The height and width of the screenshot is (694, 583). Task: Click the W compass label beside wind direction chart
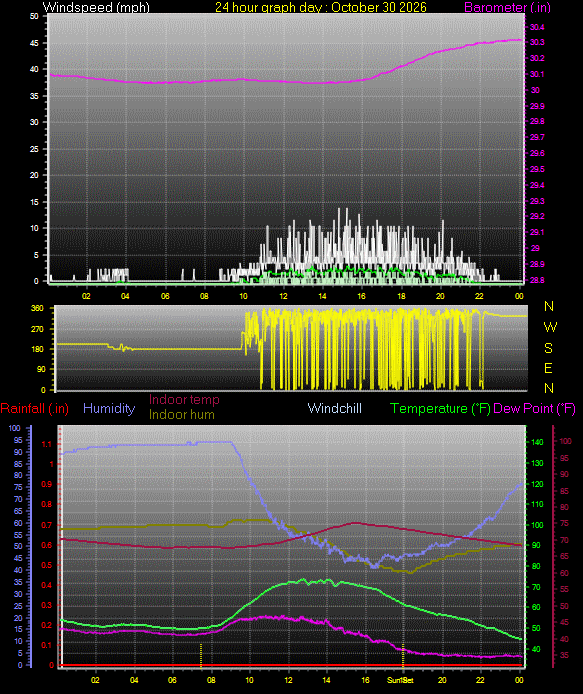pos(550,327)
